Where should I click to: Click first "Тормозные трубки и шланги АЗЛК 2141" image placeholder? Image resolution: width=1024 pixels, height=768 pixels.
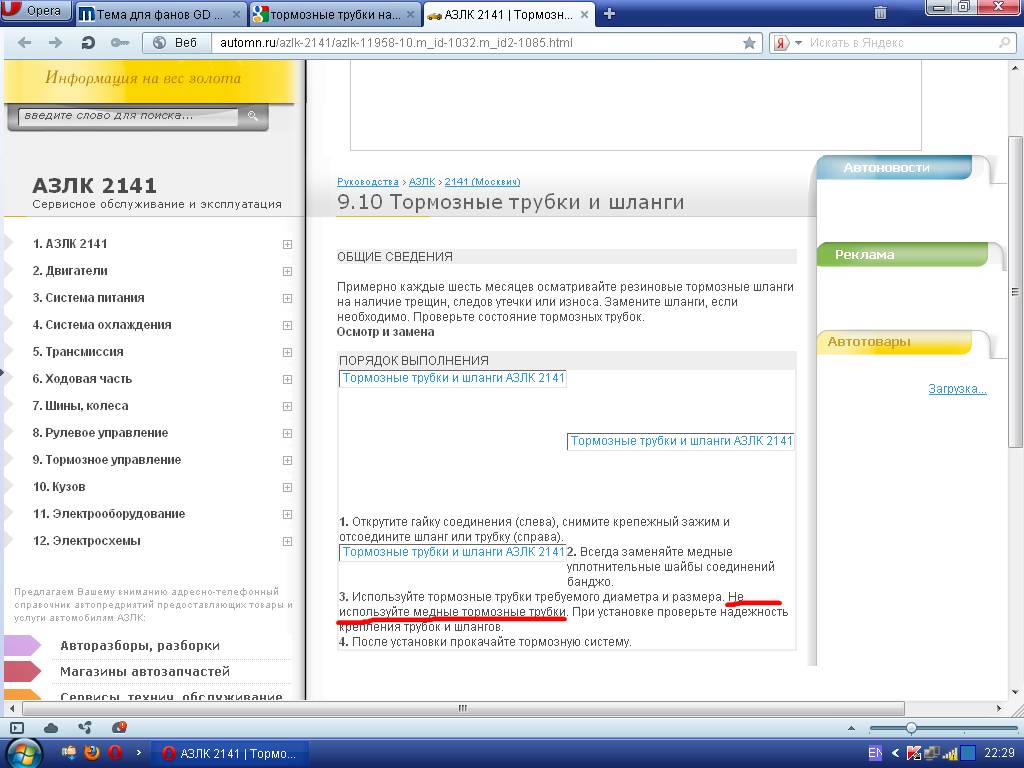tap(453, 378)
